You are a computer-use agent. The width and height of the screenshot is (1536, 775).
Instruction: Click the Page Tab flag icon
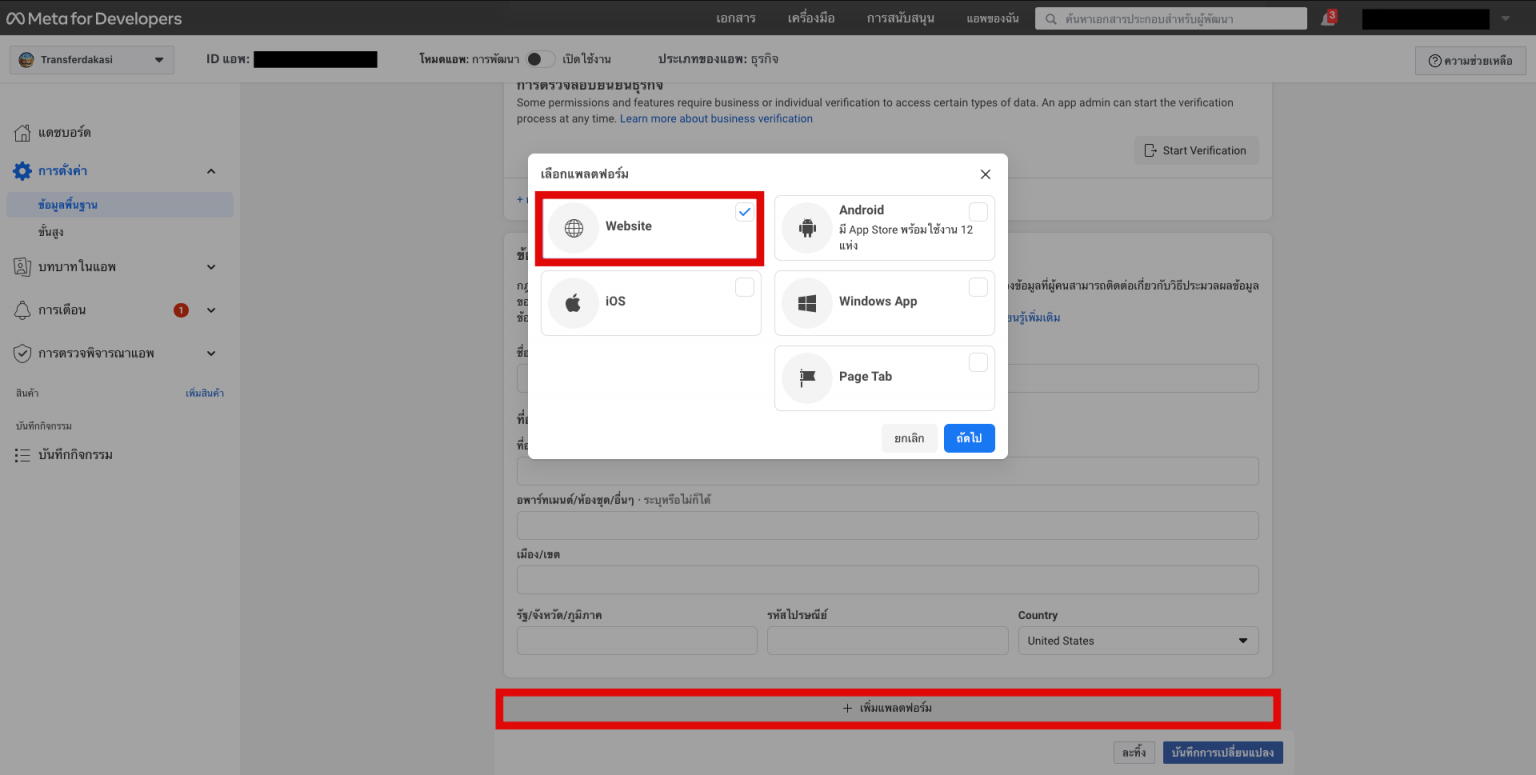pyautogui.click(x=807, y=377)
